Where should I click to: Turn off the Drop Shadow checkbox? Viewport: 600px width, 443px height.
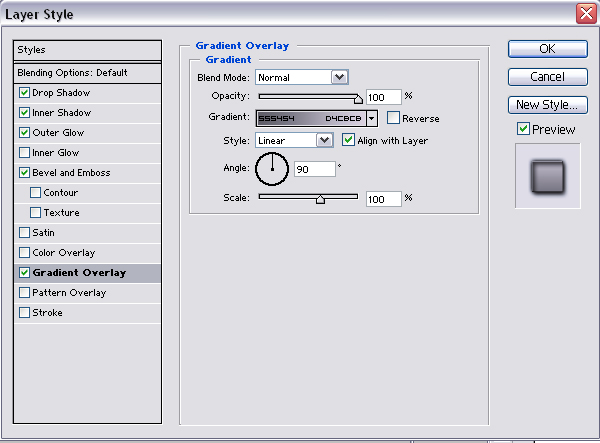[x=24, y=93]
